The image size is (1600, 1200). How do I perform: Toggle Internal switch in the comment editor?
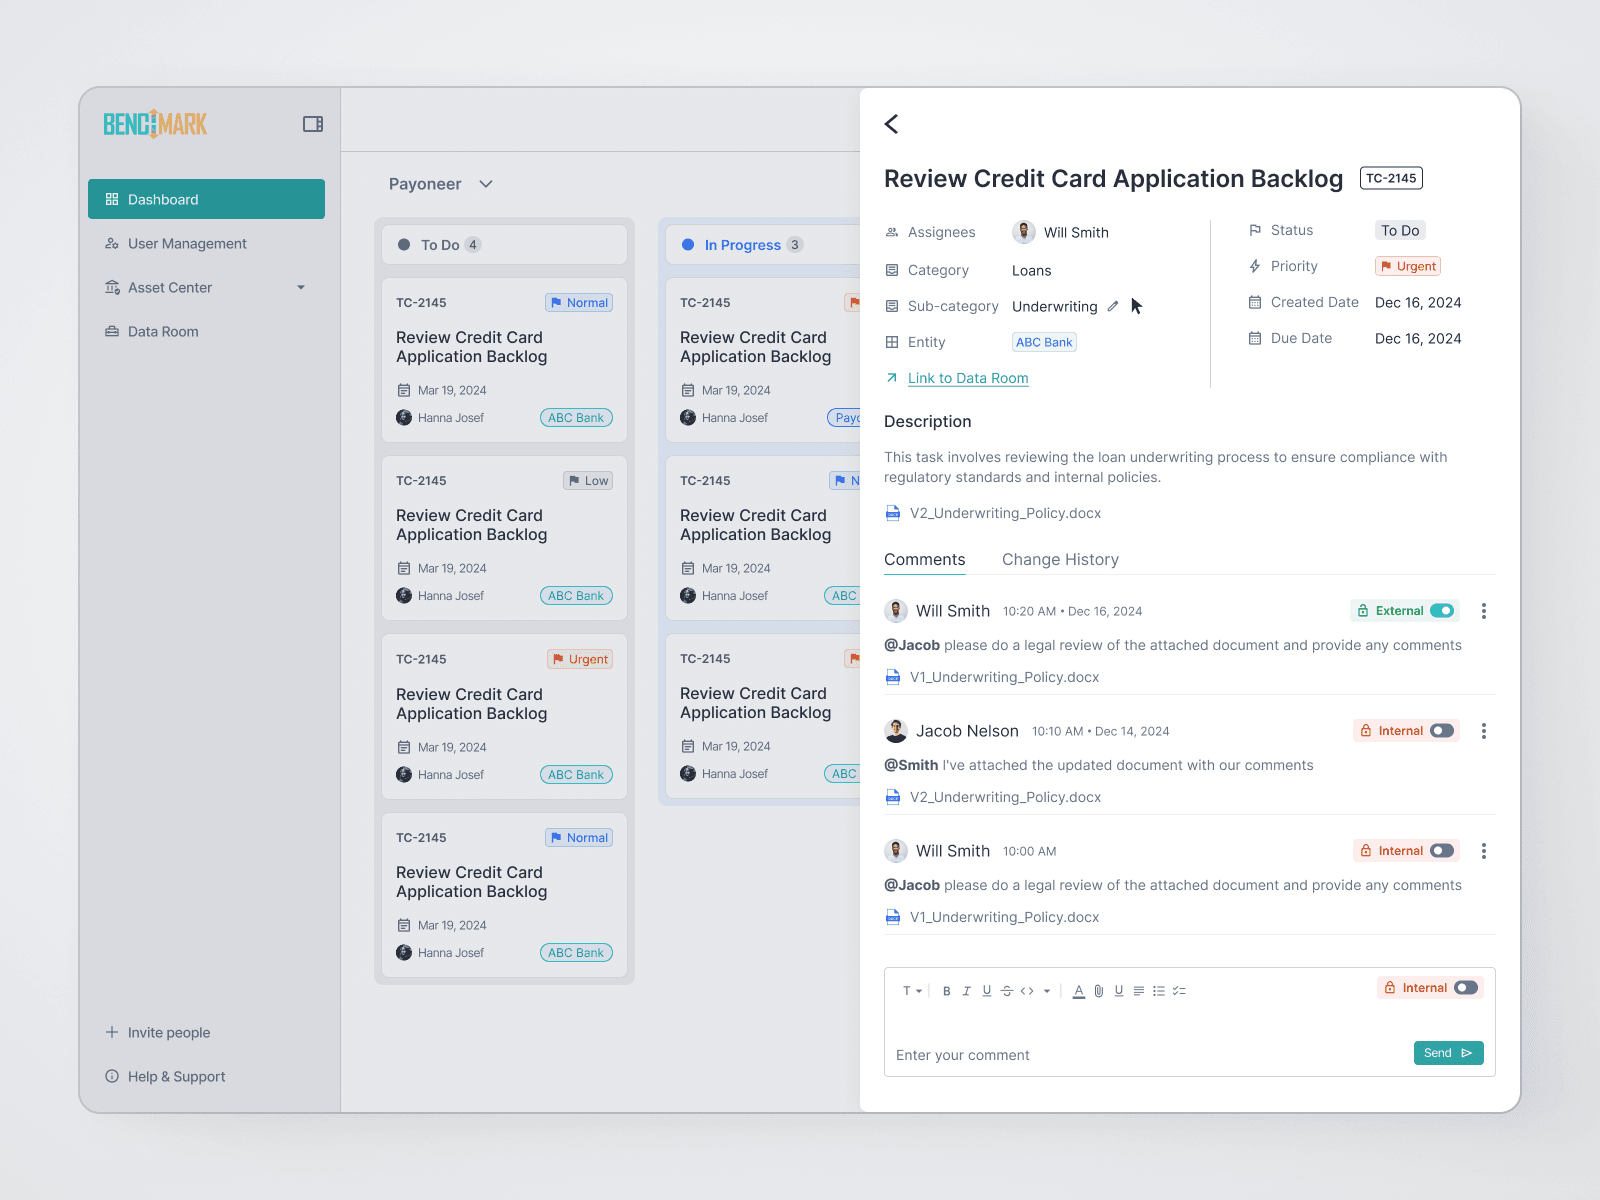point(1466,988)
